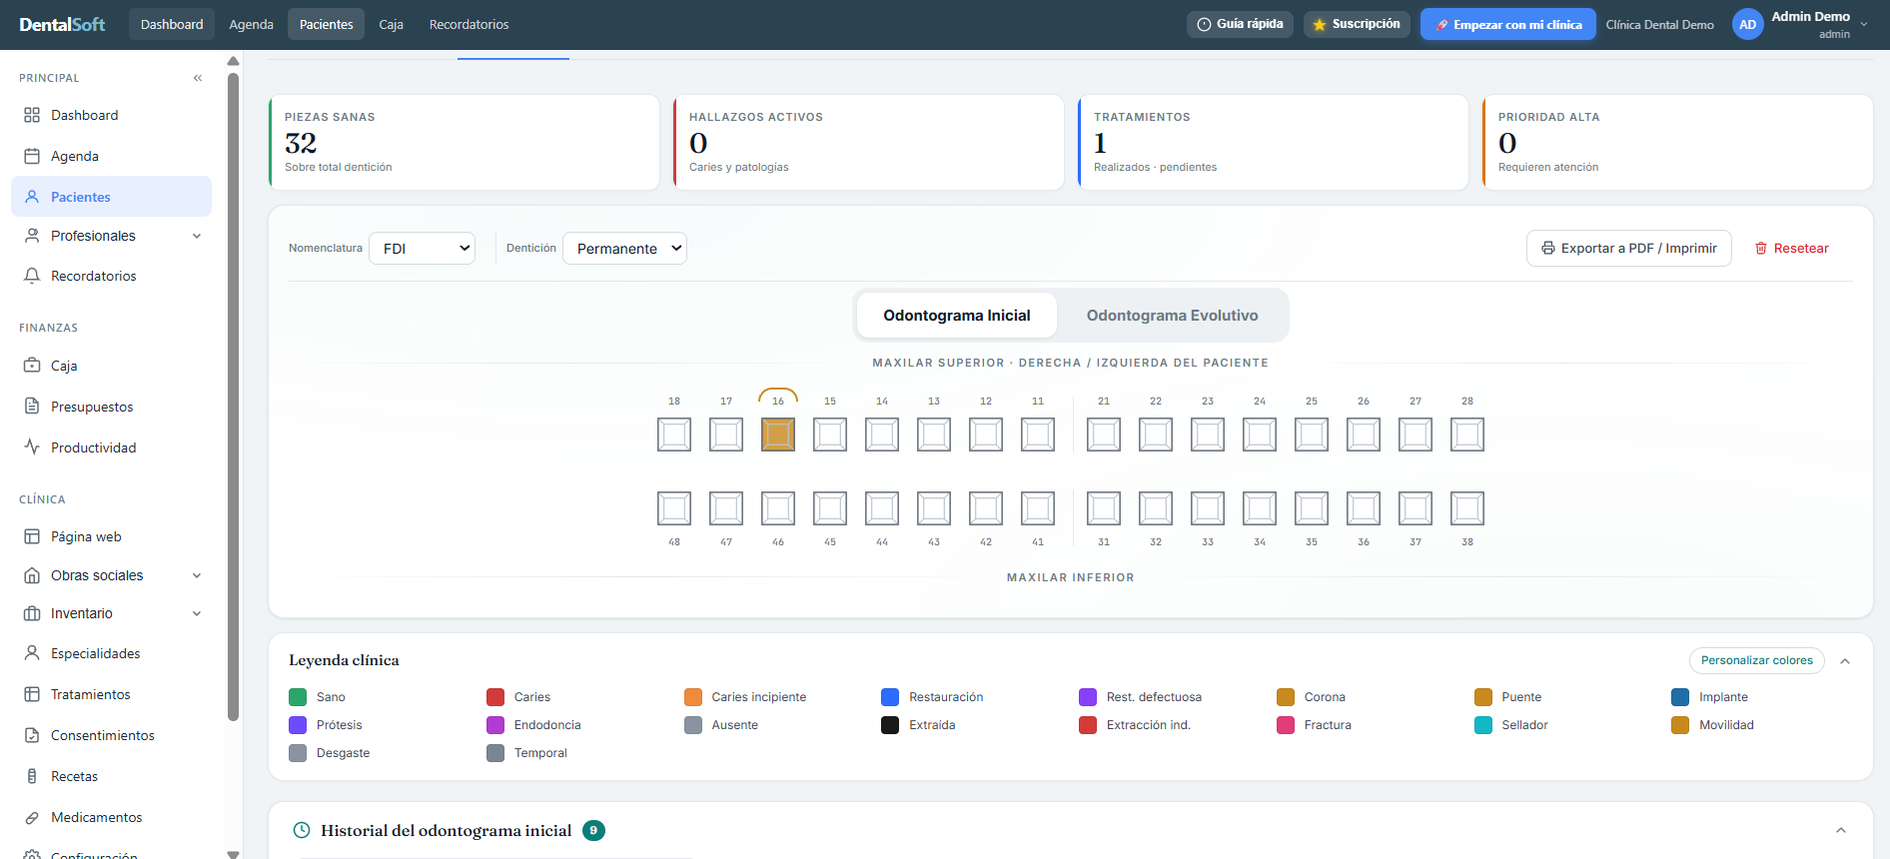This screenshot has width=1890, height=859.
Task: Click the sidebar vertical scrollbar
Action: (233, 395)
